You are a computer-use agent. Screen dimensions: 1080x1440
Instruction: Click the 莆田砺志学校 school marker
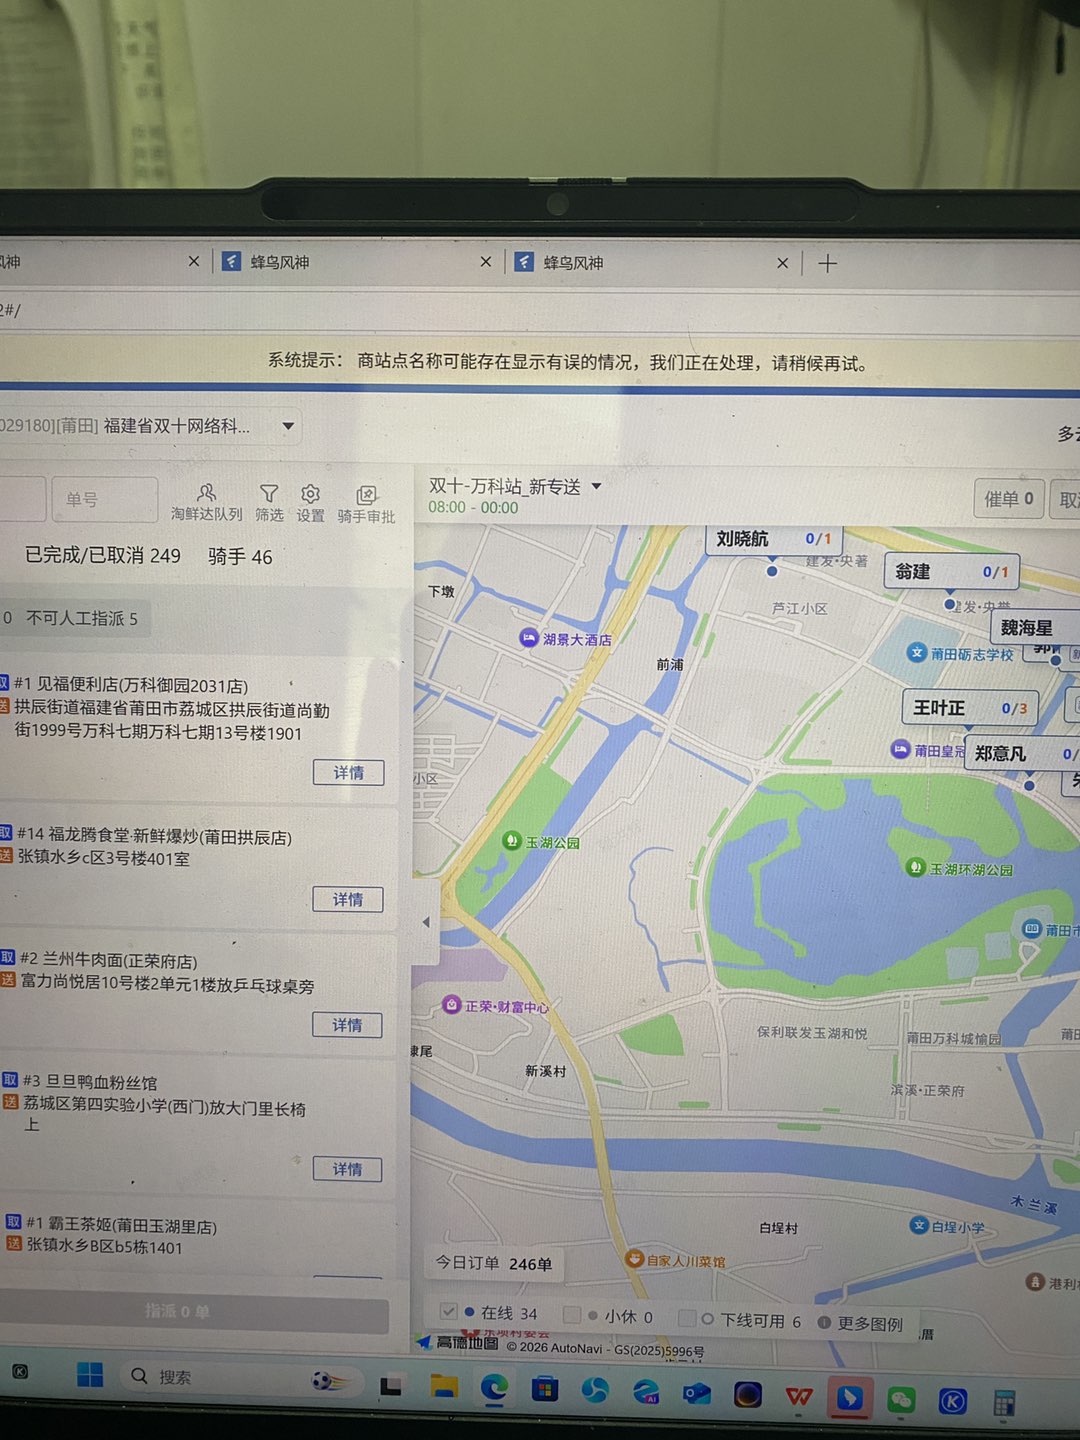coord(916,652)
